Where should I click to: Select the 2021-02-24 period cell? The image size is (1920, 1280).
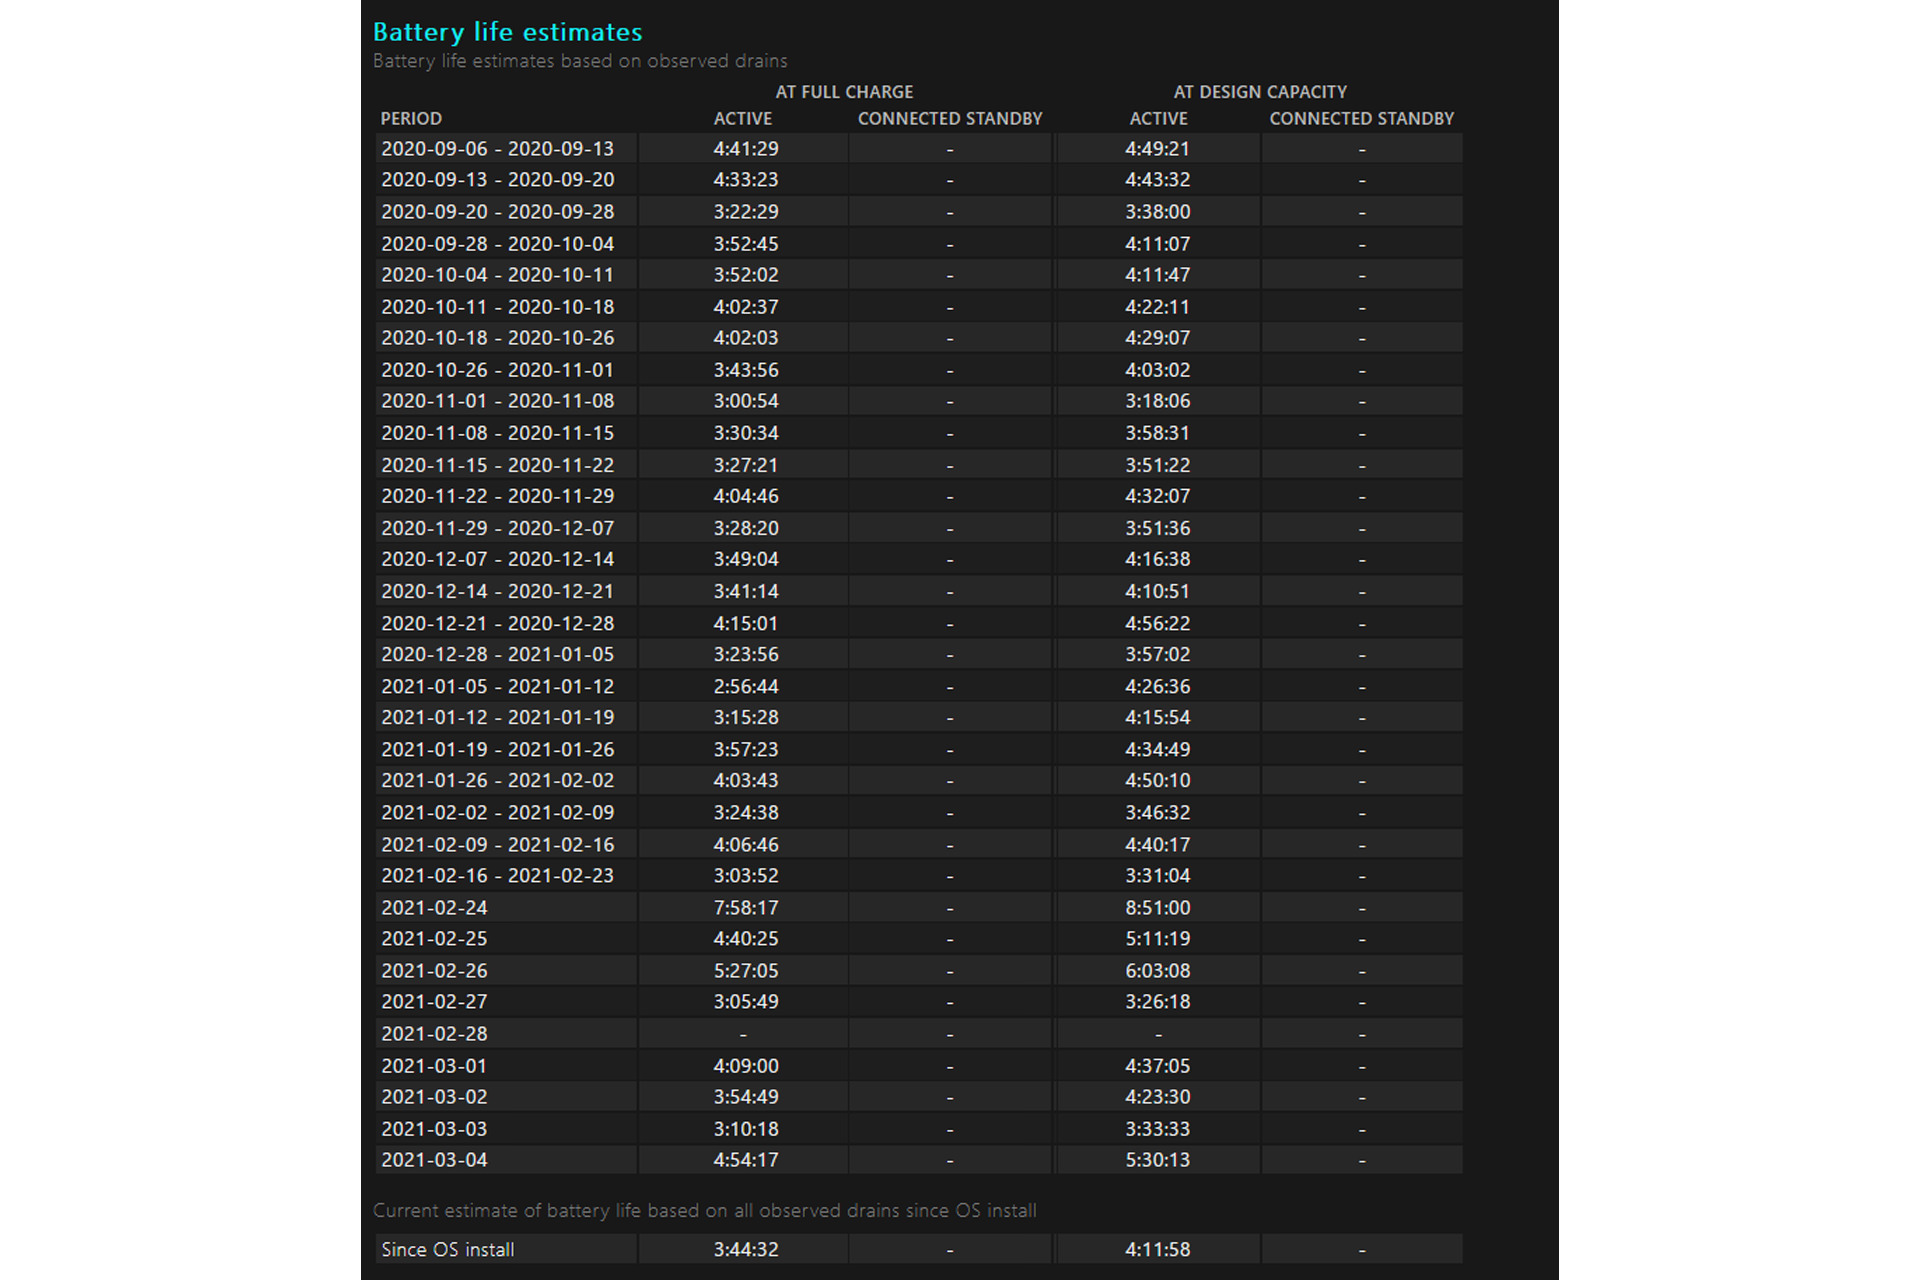point(434,907)
